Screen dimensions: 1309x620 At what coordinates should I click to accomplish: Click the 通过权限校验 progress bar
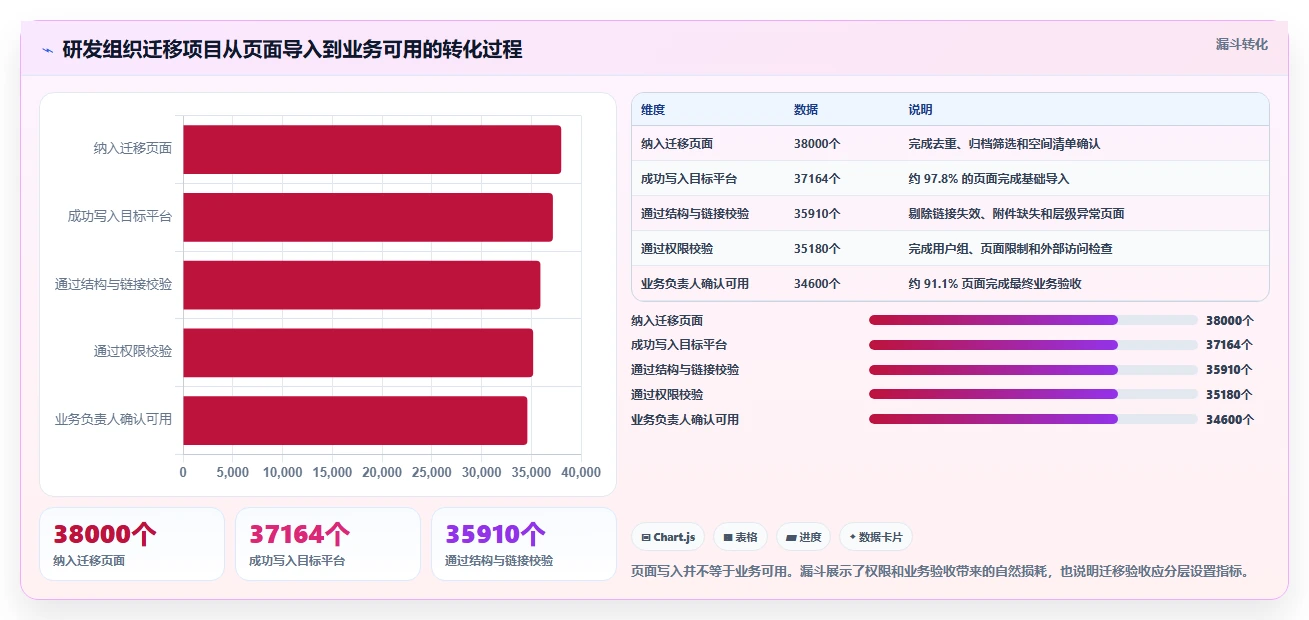[x=1033, y=394]
